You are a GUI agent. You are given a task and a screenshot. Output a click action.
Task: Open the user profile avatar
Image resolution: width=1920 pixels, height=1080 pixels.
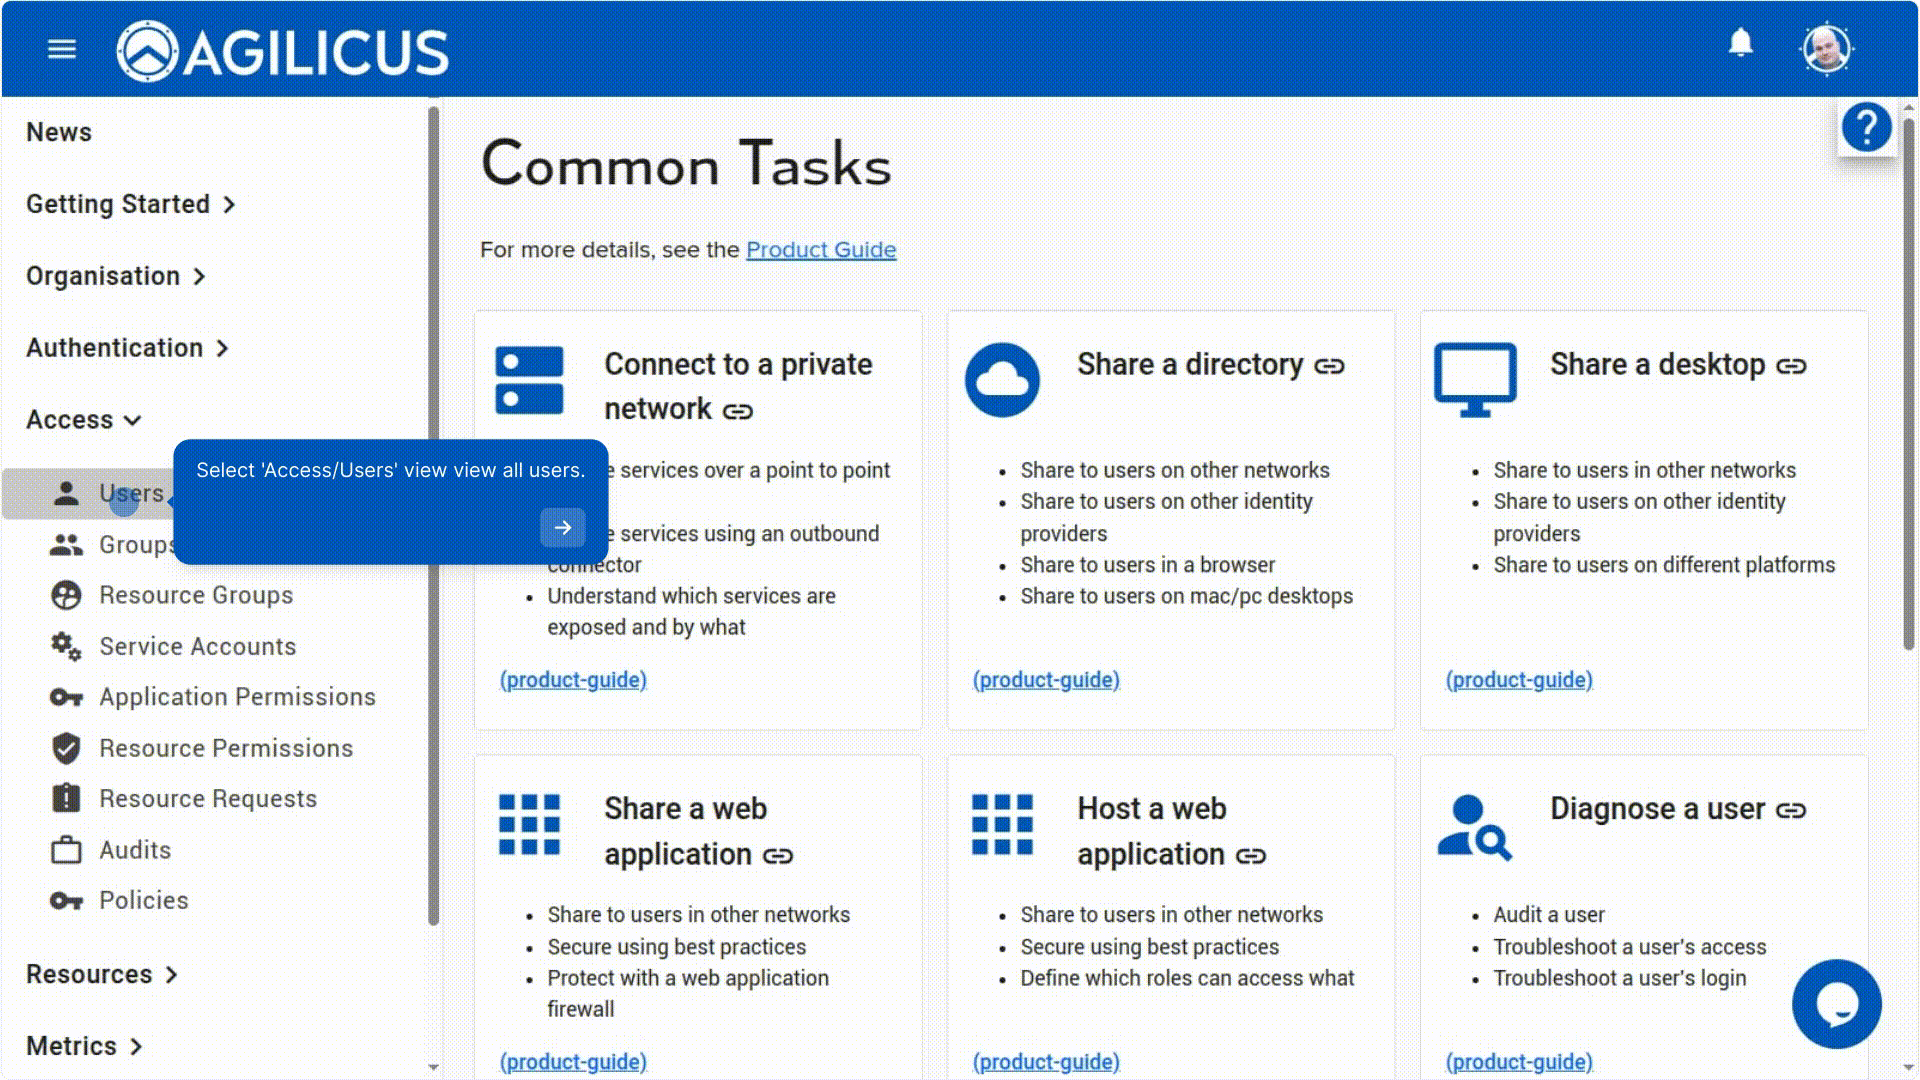(1827, 49)
